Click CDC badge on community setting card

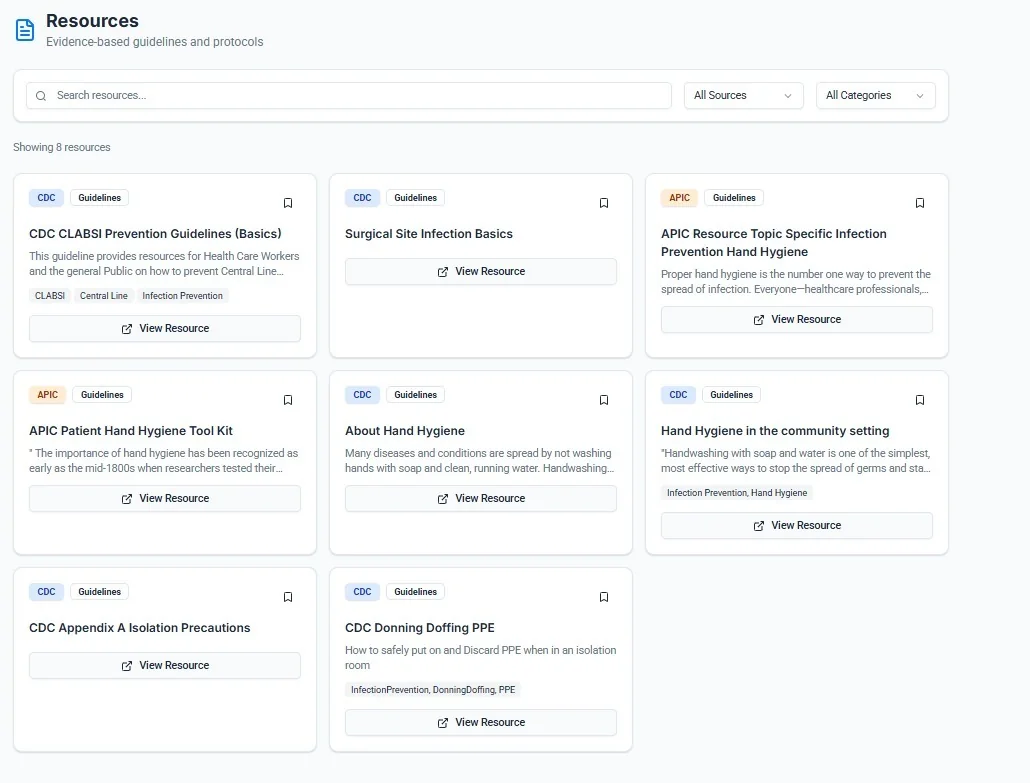click(x=679, y=395)
